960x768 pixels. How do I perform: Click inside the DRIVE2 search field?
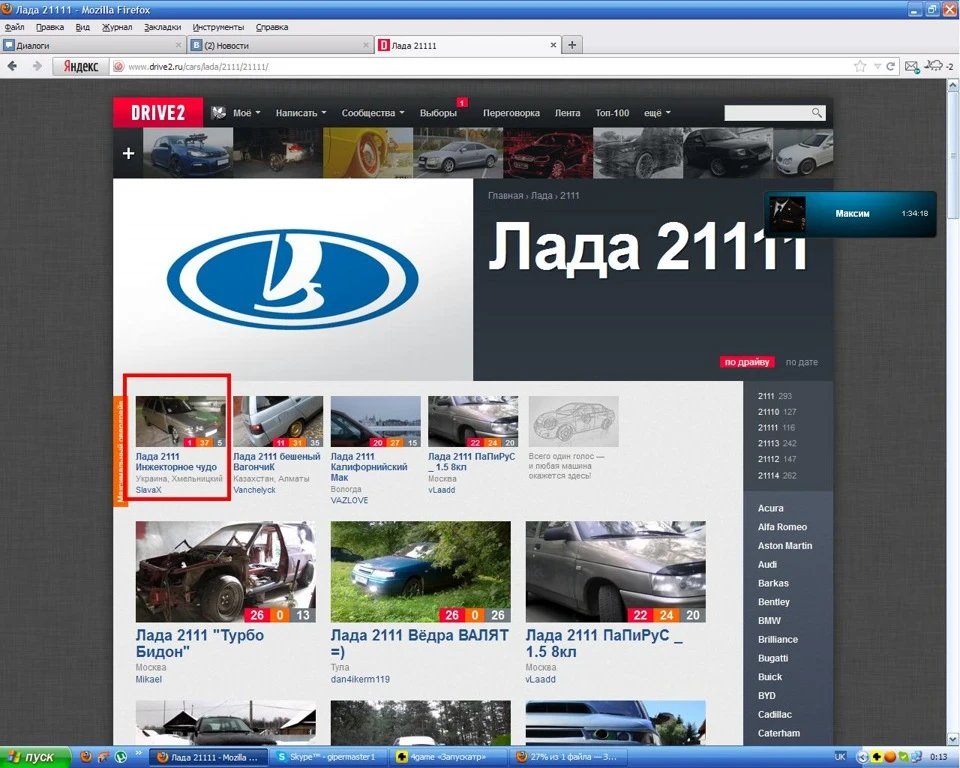point(768,113)
